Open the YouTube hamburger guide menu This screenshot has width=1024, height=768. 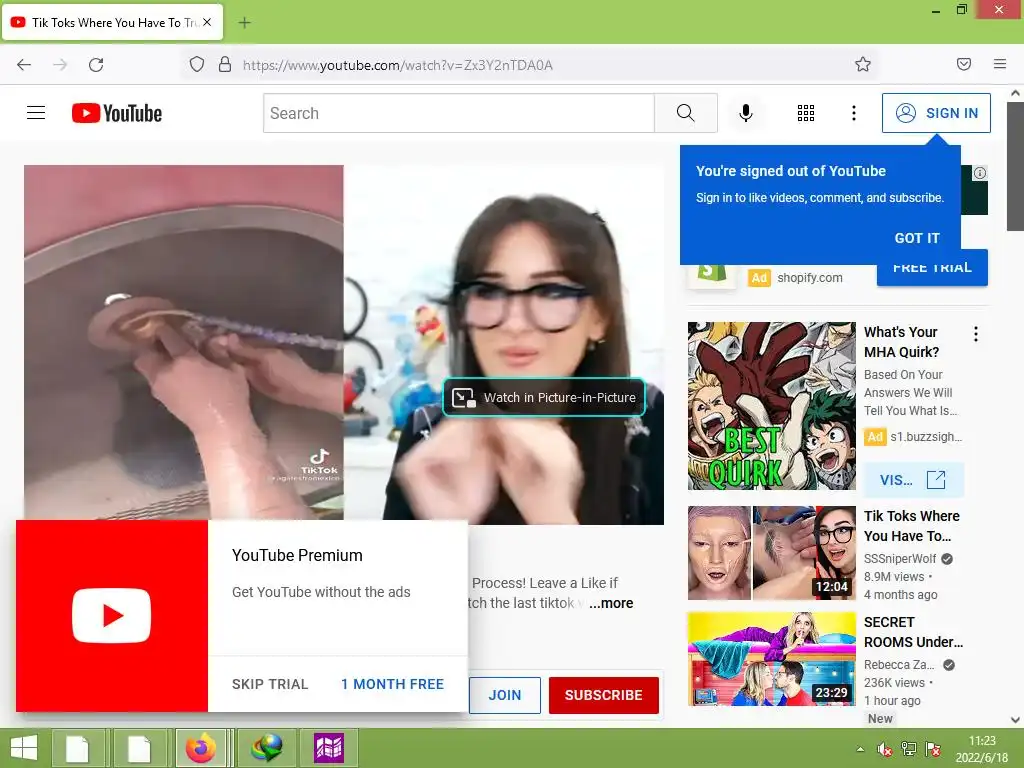tap(36, 113)
